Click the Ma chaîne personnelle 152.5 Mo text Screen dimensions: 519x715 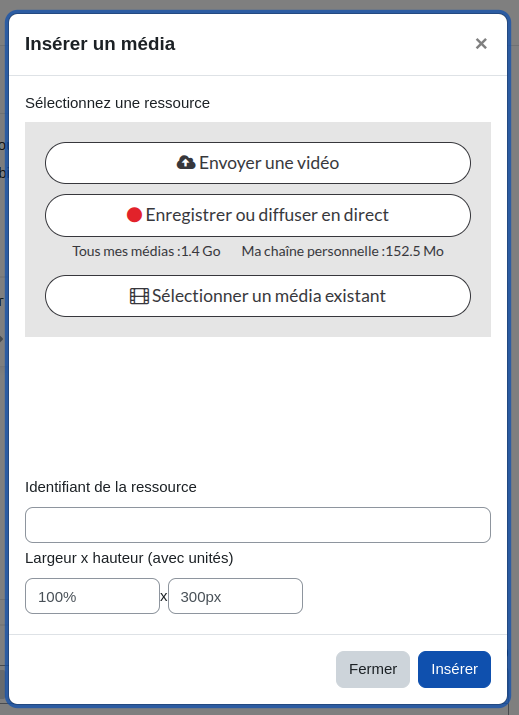[343, 251]
